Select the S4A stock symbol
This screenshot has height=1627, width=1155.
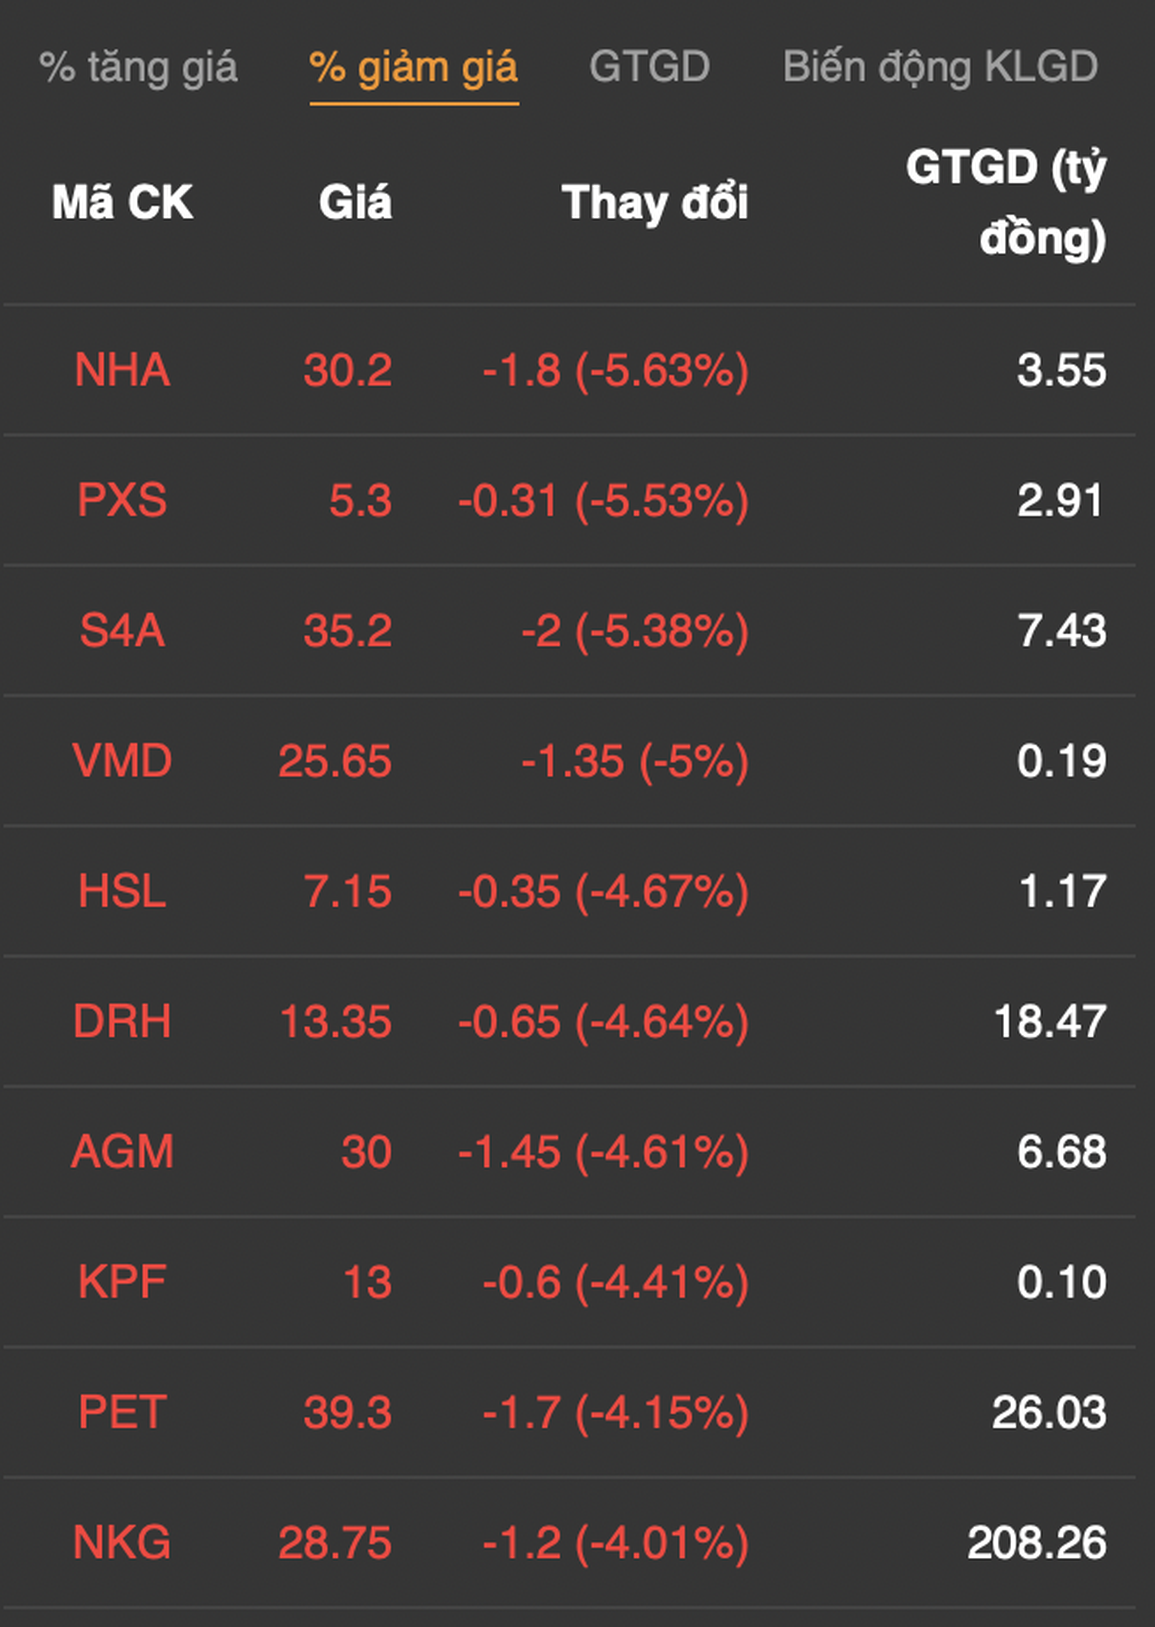tap(122, 631)
